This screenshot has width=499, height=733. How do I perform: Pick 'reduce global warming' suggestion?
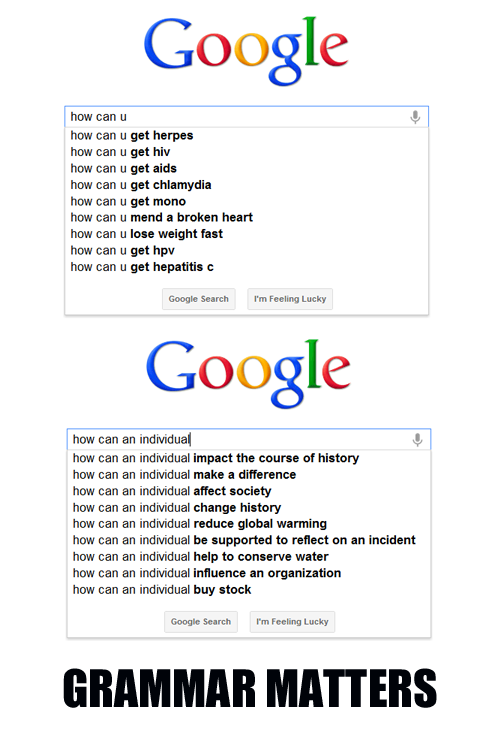point(249,524)
